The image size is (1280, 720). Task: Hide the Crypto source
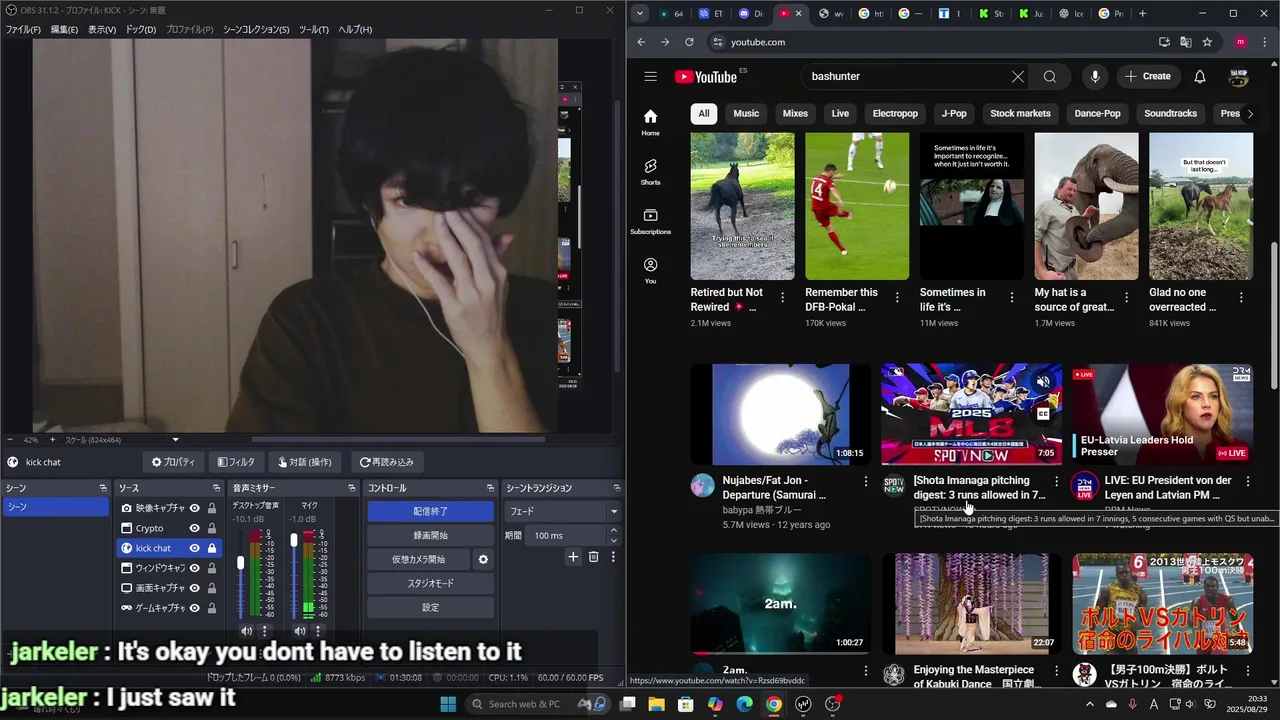(x=195, y=528)
